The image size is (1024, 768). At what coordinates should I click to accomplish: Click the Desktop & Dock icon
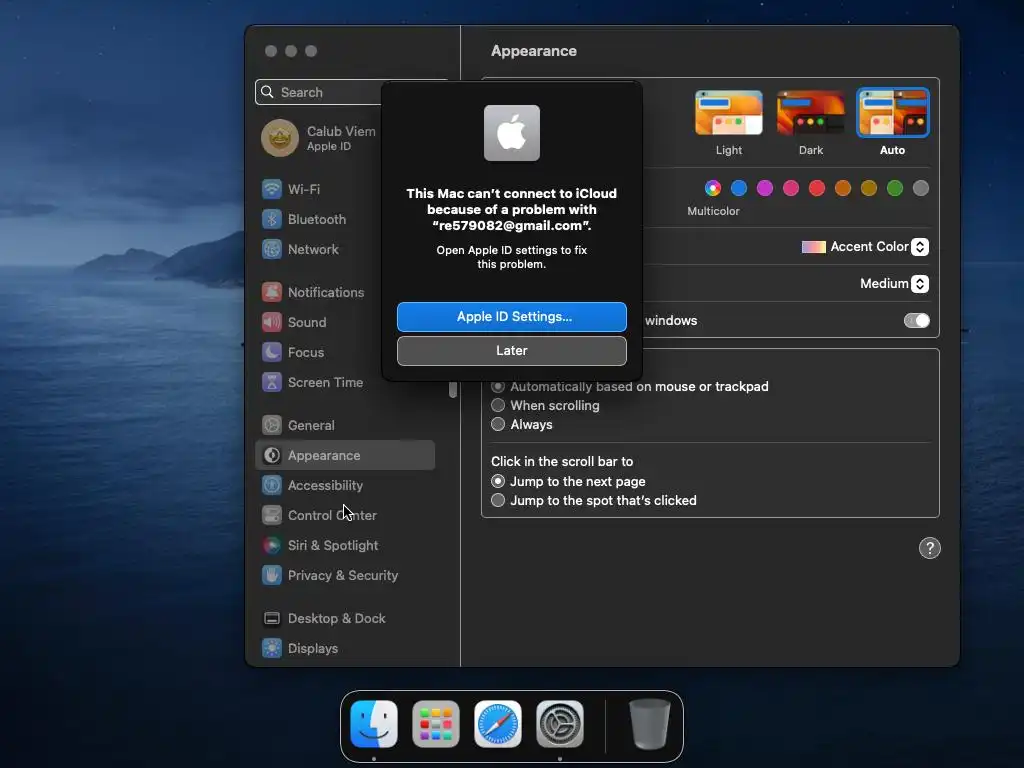[x=272, y=619]
